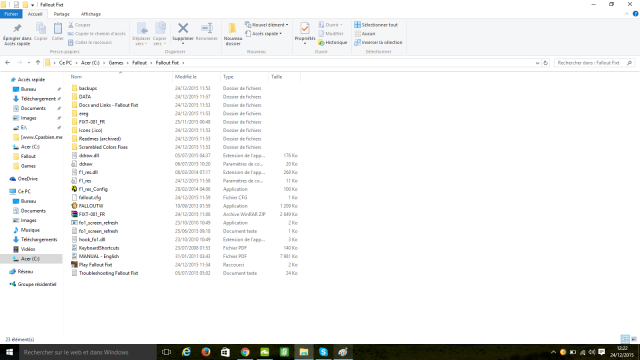This screenshot has width=640, height=360.
Task: Switch to details view icon in status bar
Action: tap(625, 339)
